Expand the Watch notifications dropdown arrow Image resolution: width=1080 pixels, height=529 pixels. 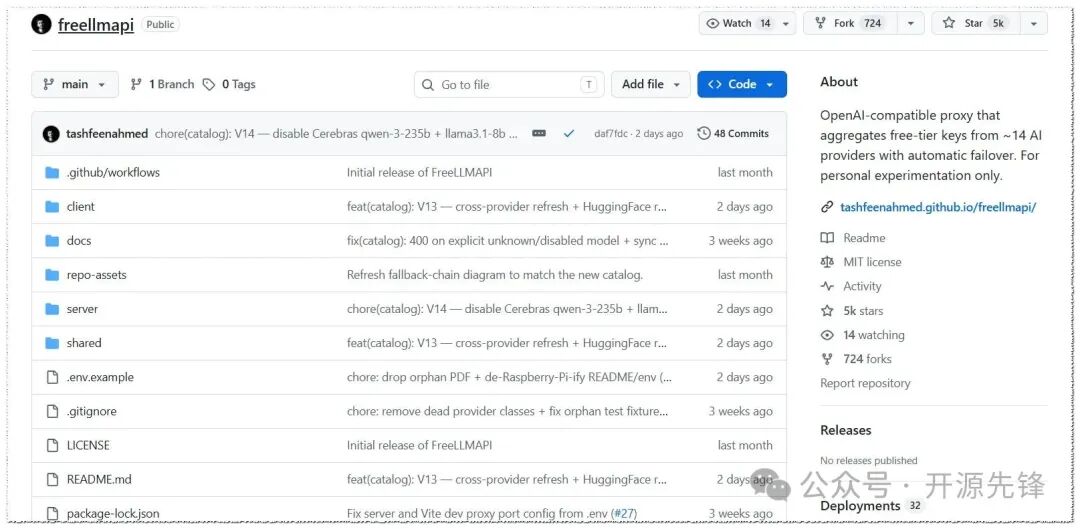tap(786, 23)
